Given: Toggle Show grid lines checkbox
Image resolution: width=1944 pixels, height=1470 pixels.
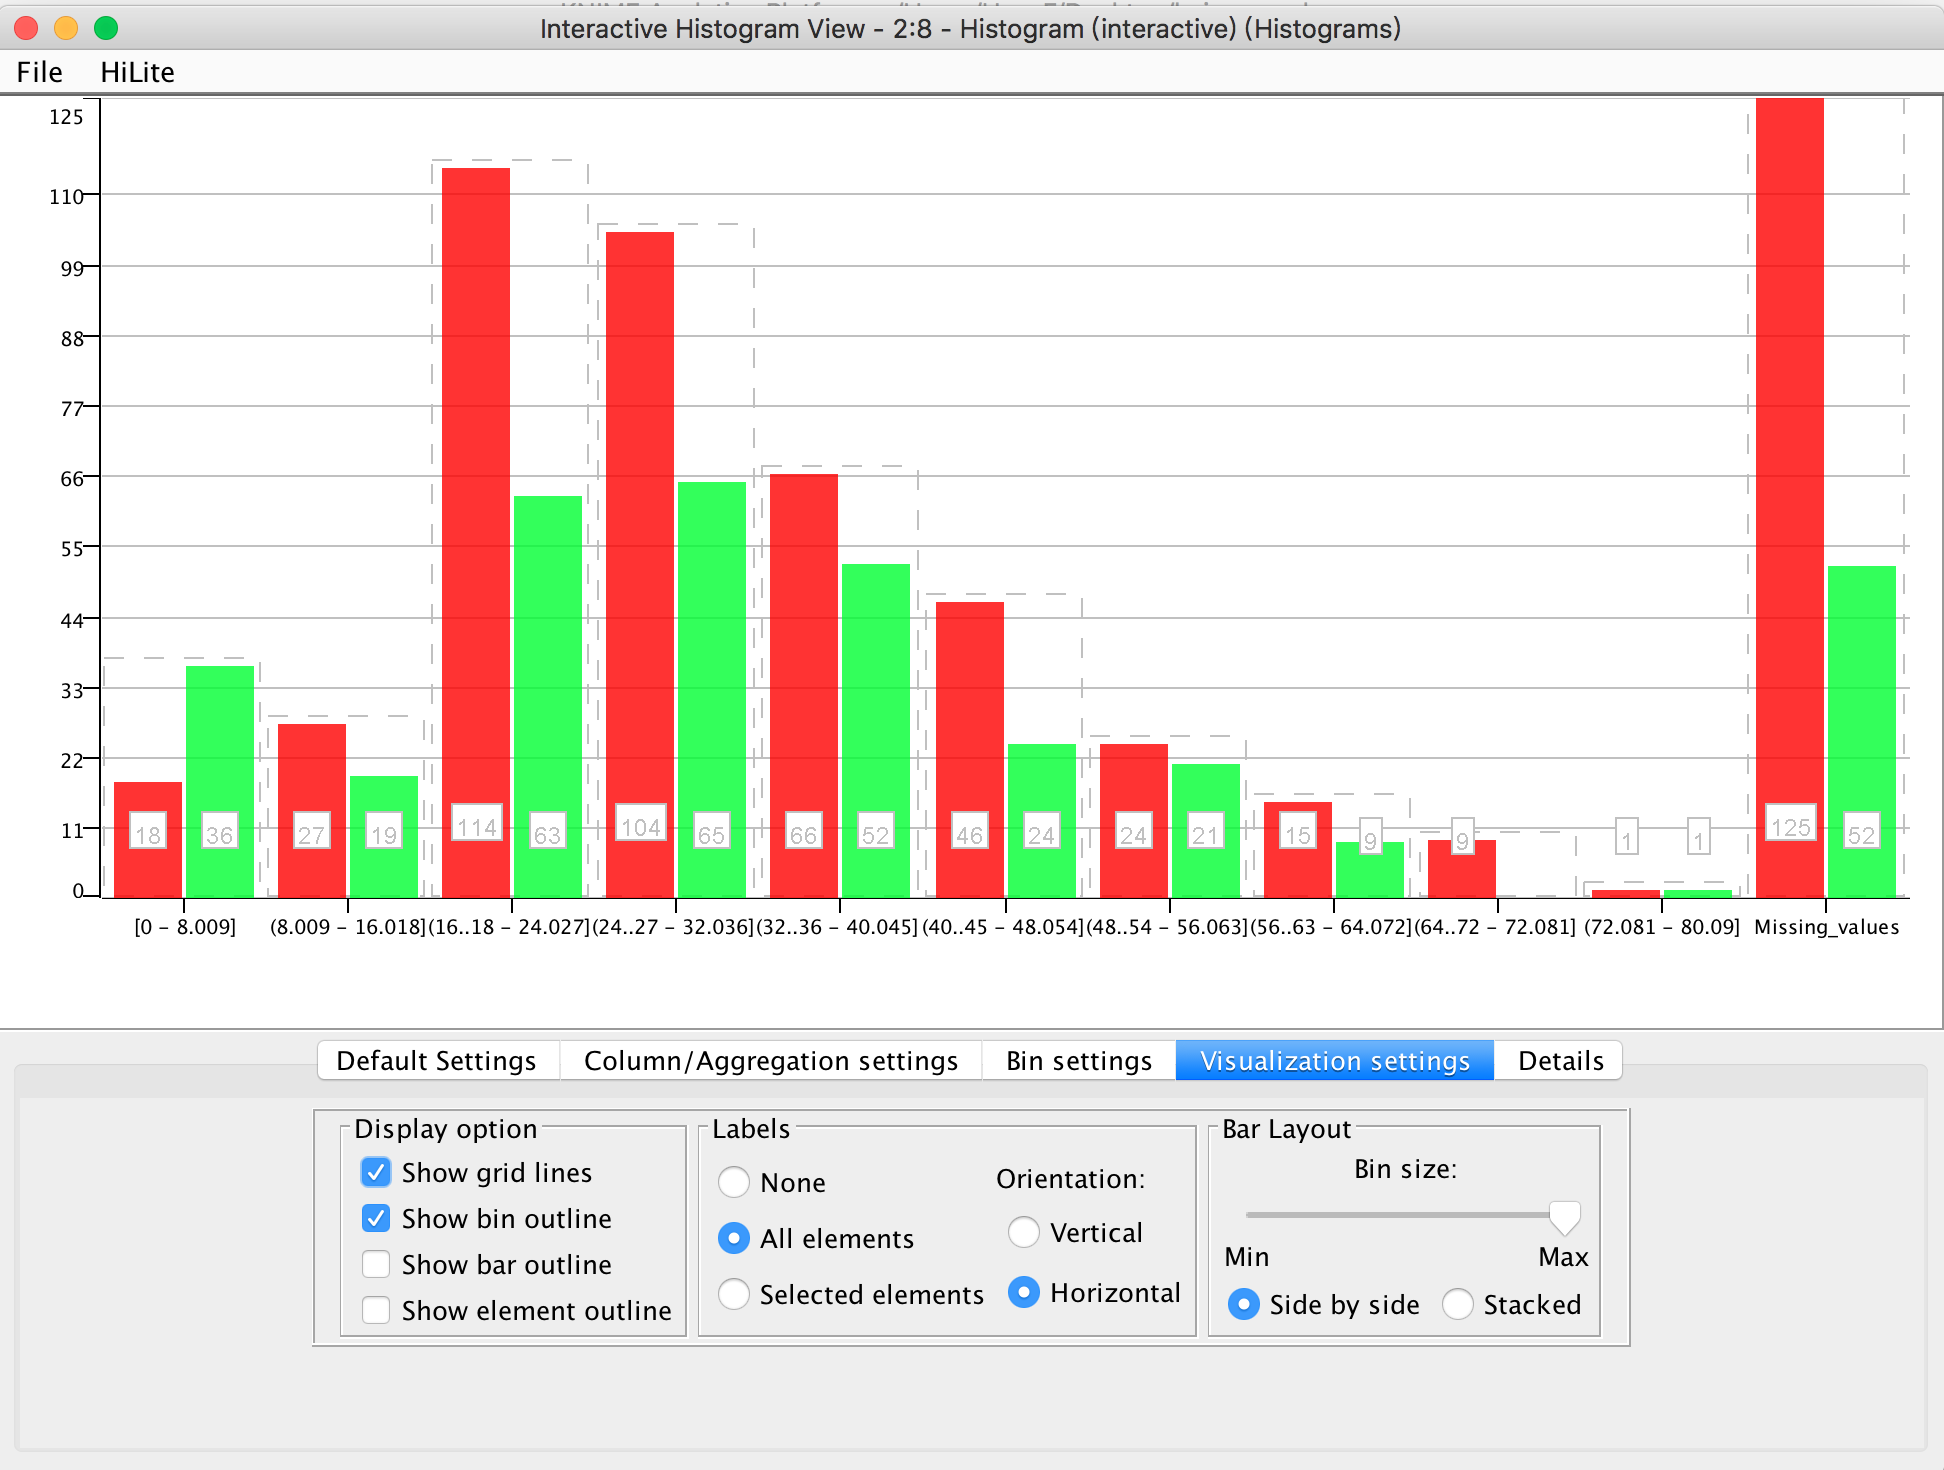Looking at the screenshot, I should 375,1169.
